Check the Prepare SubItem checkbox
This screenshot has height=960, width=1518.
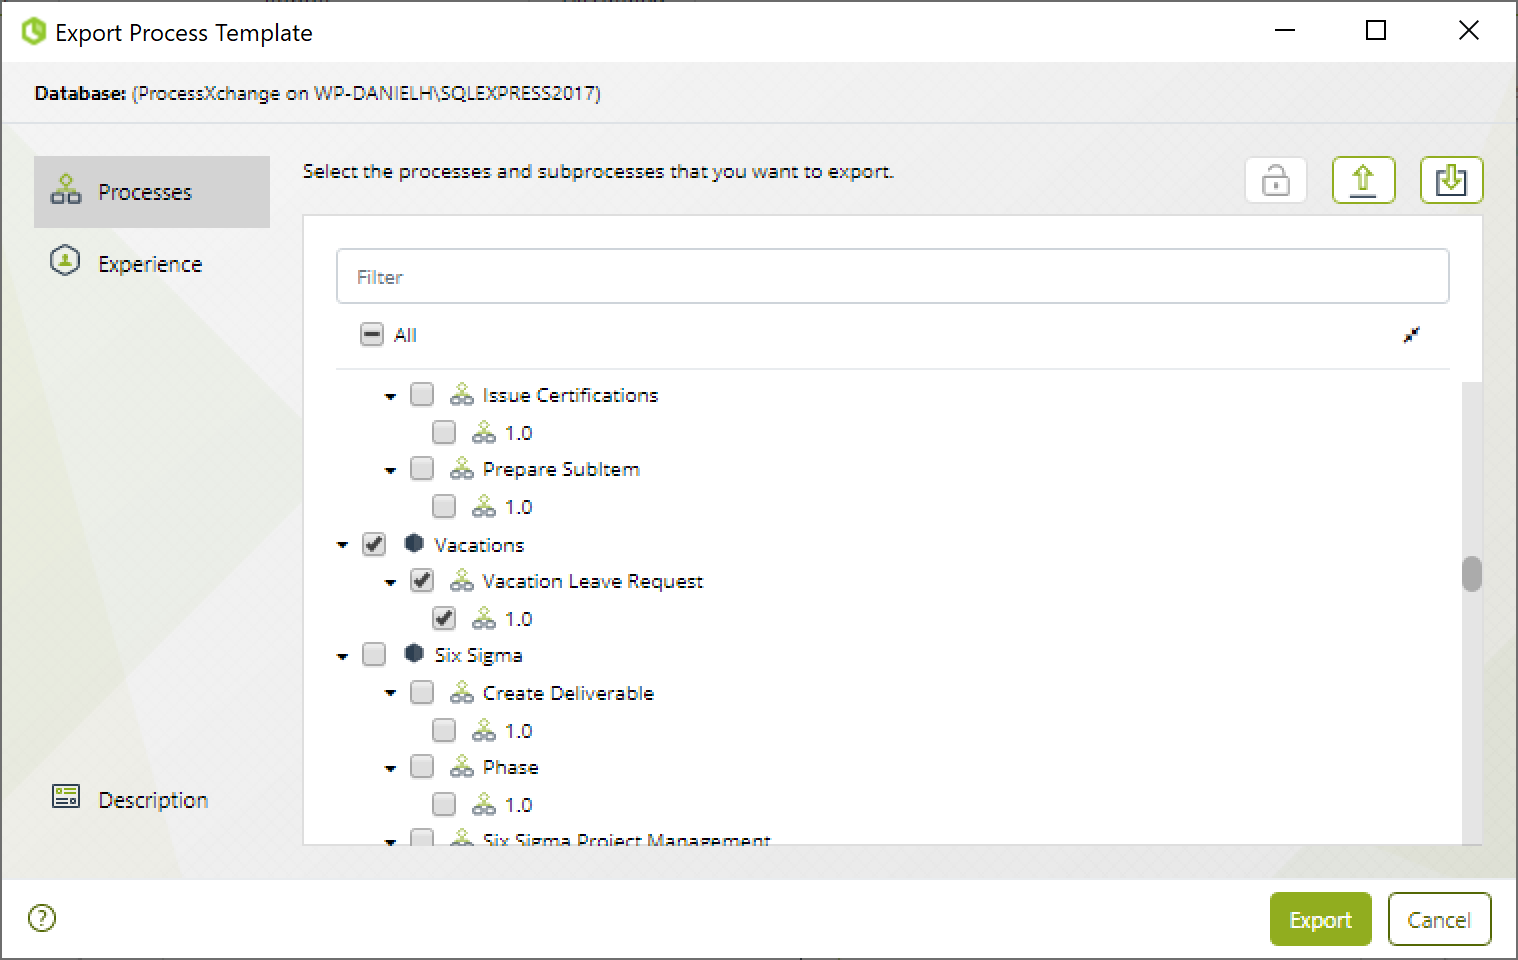tap(422, 468)
